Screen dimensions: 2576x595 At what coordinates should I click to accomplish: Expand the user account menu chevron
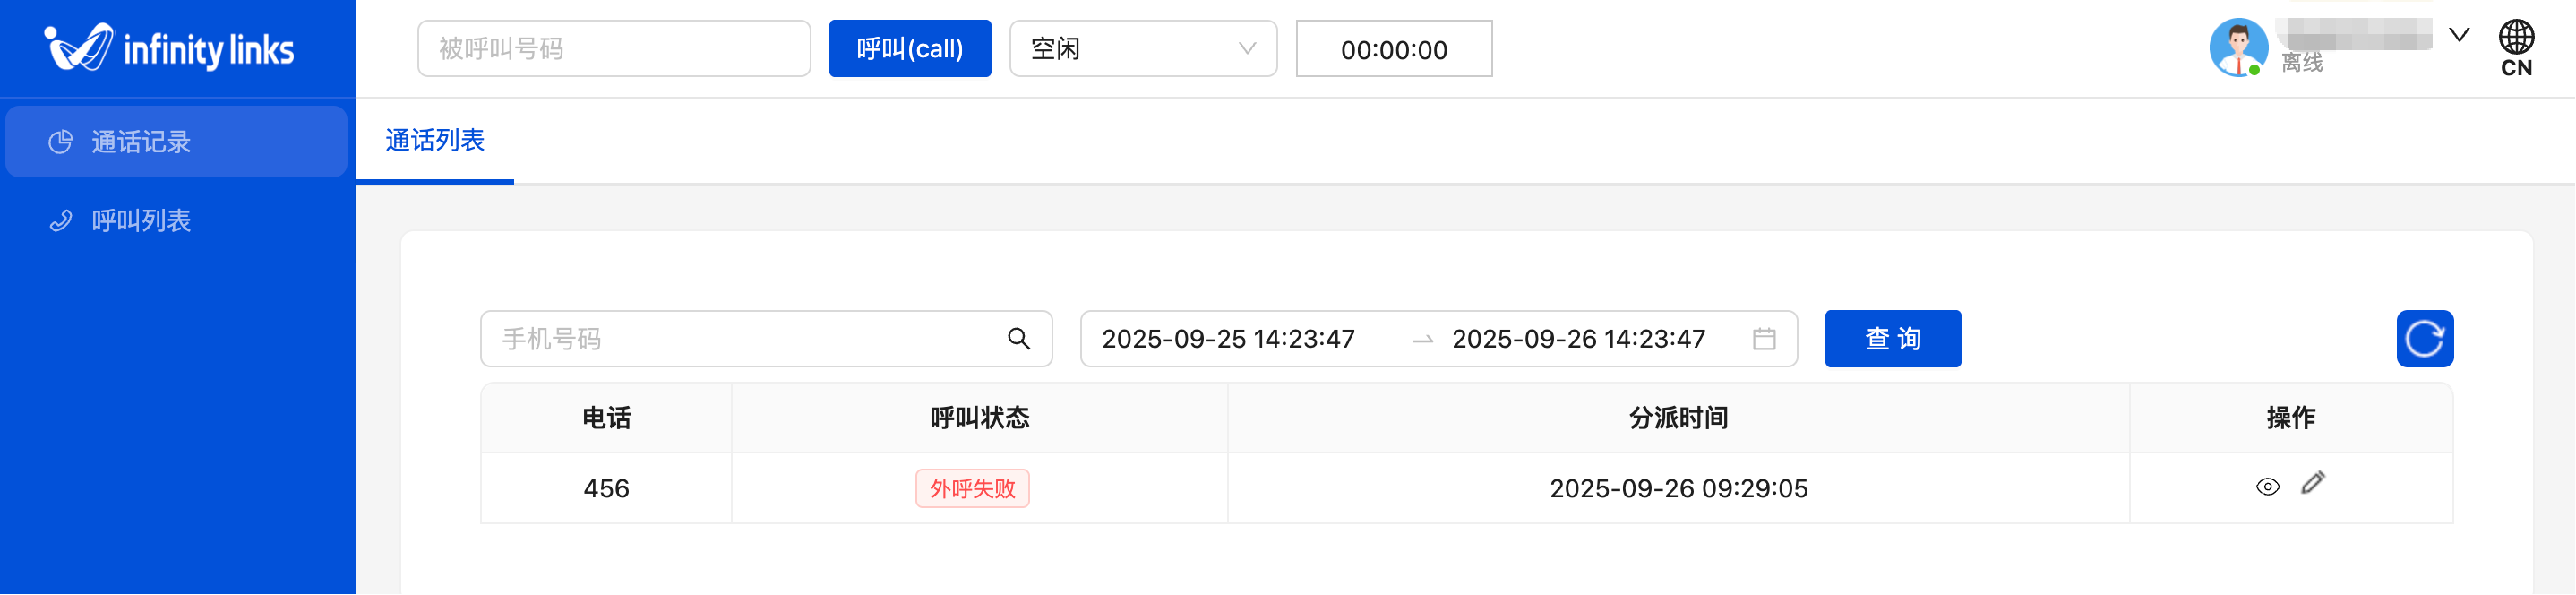(2459, 35)
